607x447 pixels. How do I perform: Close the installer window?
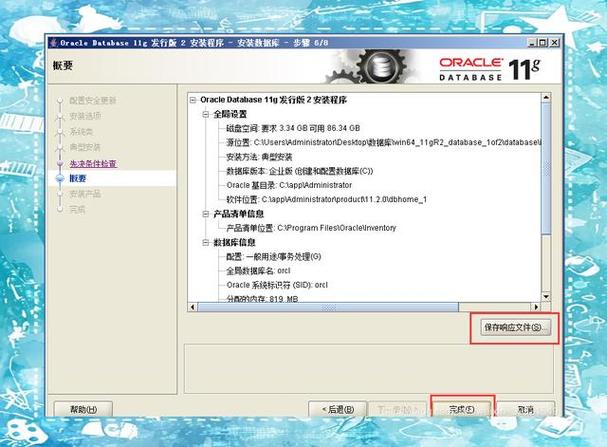[x=554, y=43]
